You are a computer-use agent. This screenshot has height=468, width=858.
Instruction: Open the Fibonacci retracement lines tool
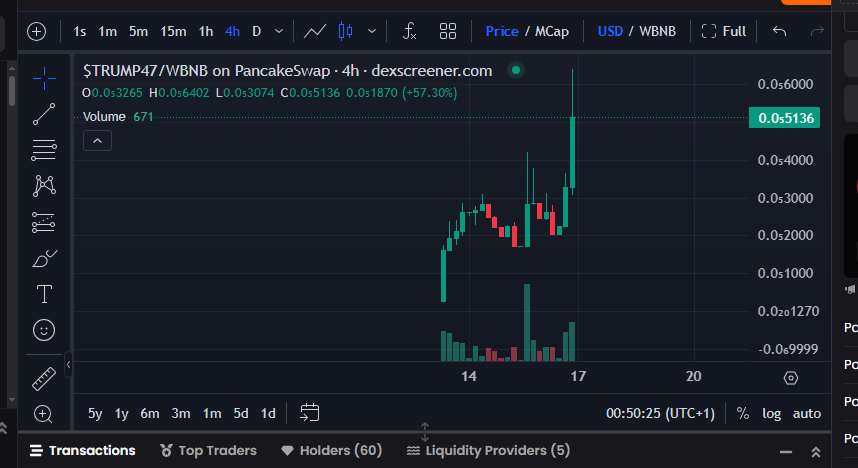[x=44, y=150]
